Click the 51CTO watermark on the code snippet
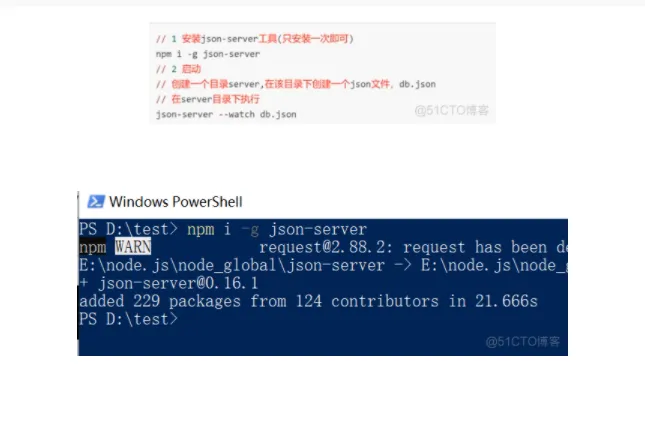Viewport: 645px width, 427px height. [x=452, y=110]
